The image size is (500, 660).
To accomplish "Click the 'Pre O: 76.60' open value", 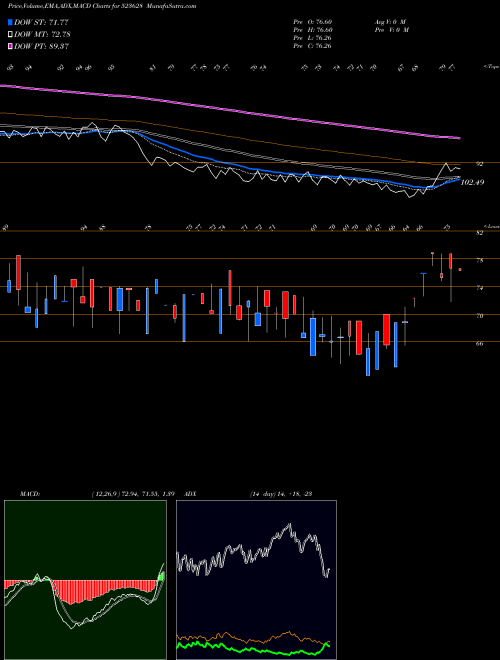I will pos(313,22).
